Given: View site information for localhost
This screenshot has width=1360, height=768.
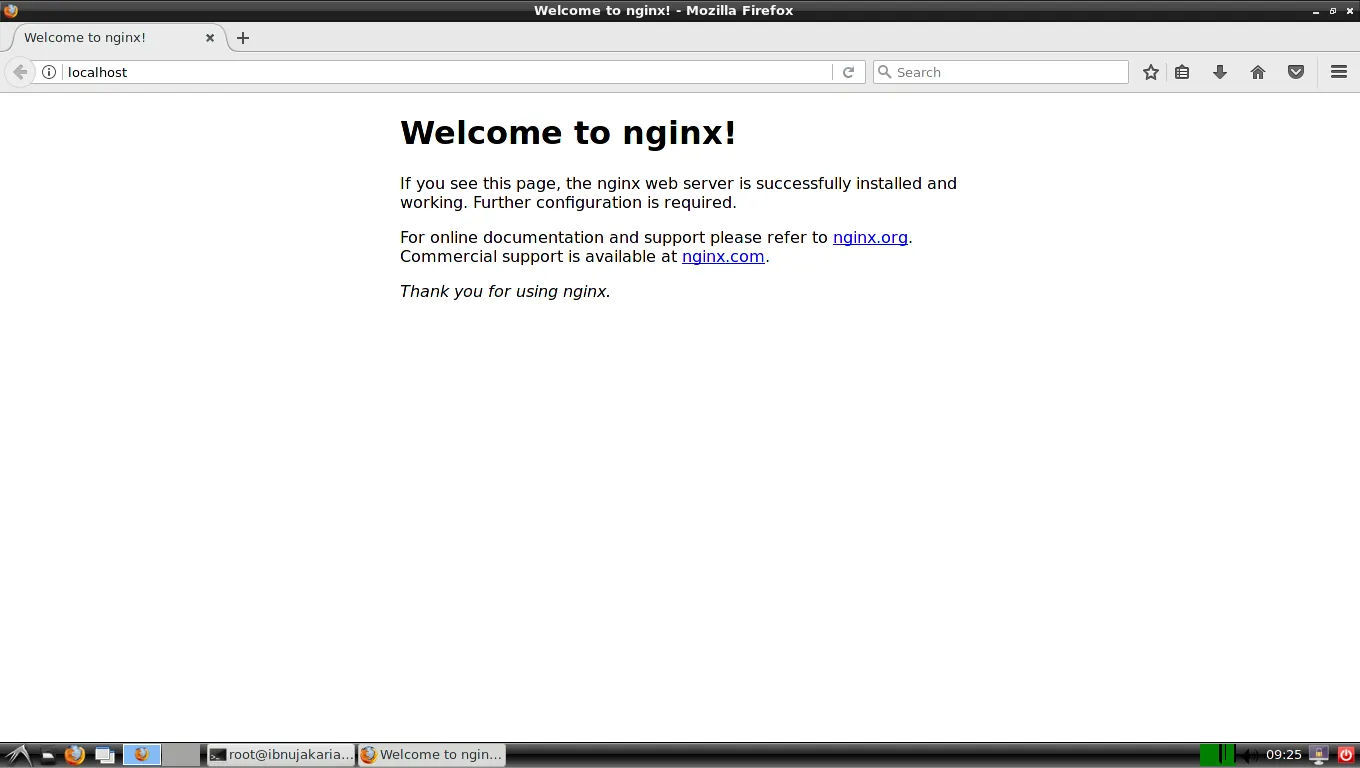Looking at the screenshot, I should coord(49,72).
